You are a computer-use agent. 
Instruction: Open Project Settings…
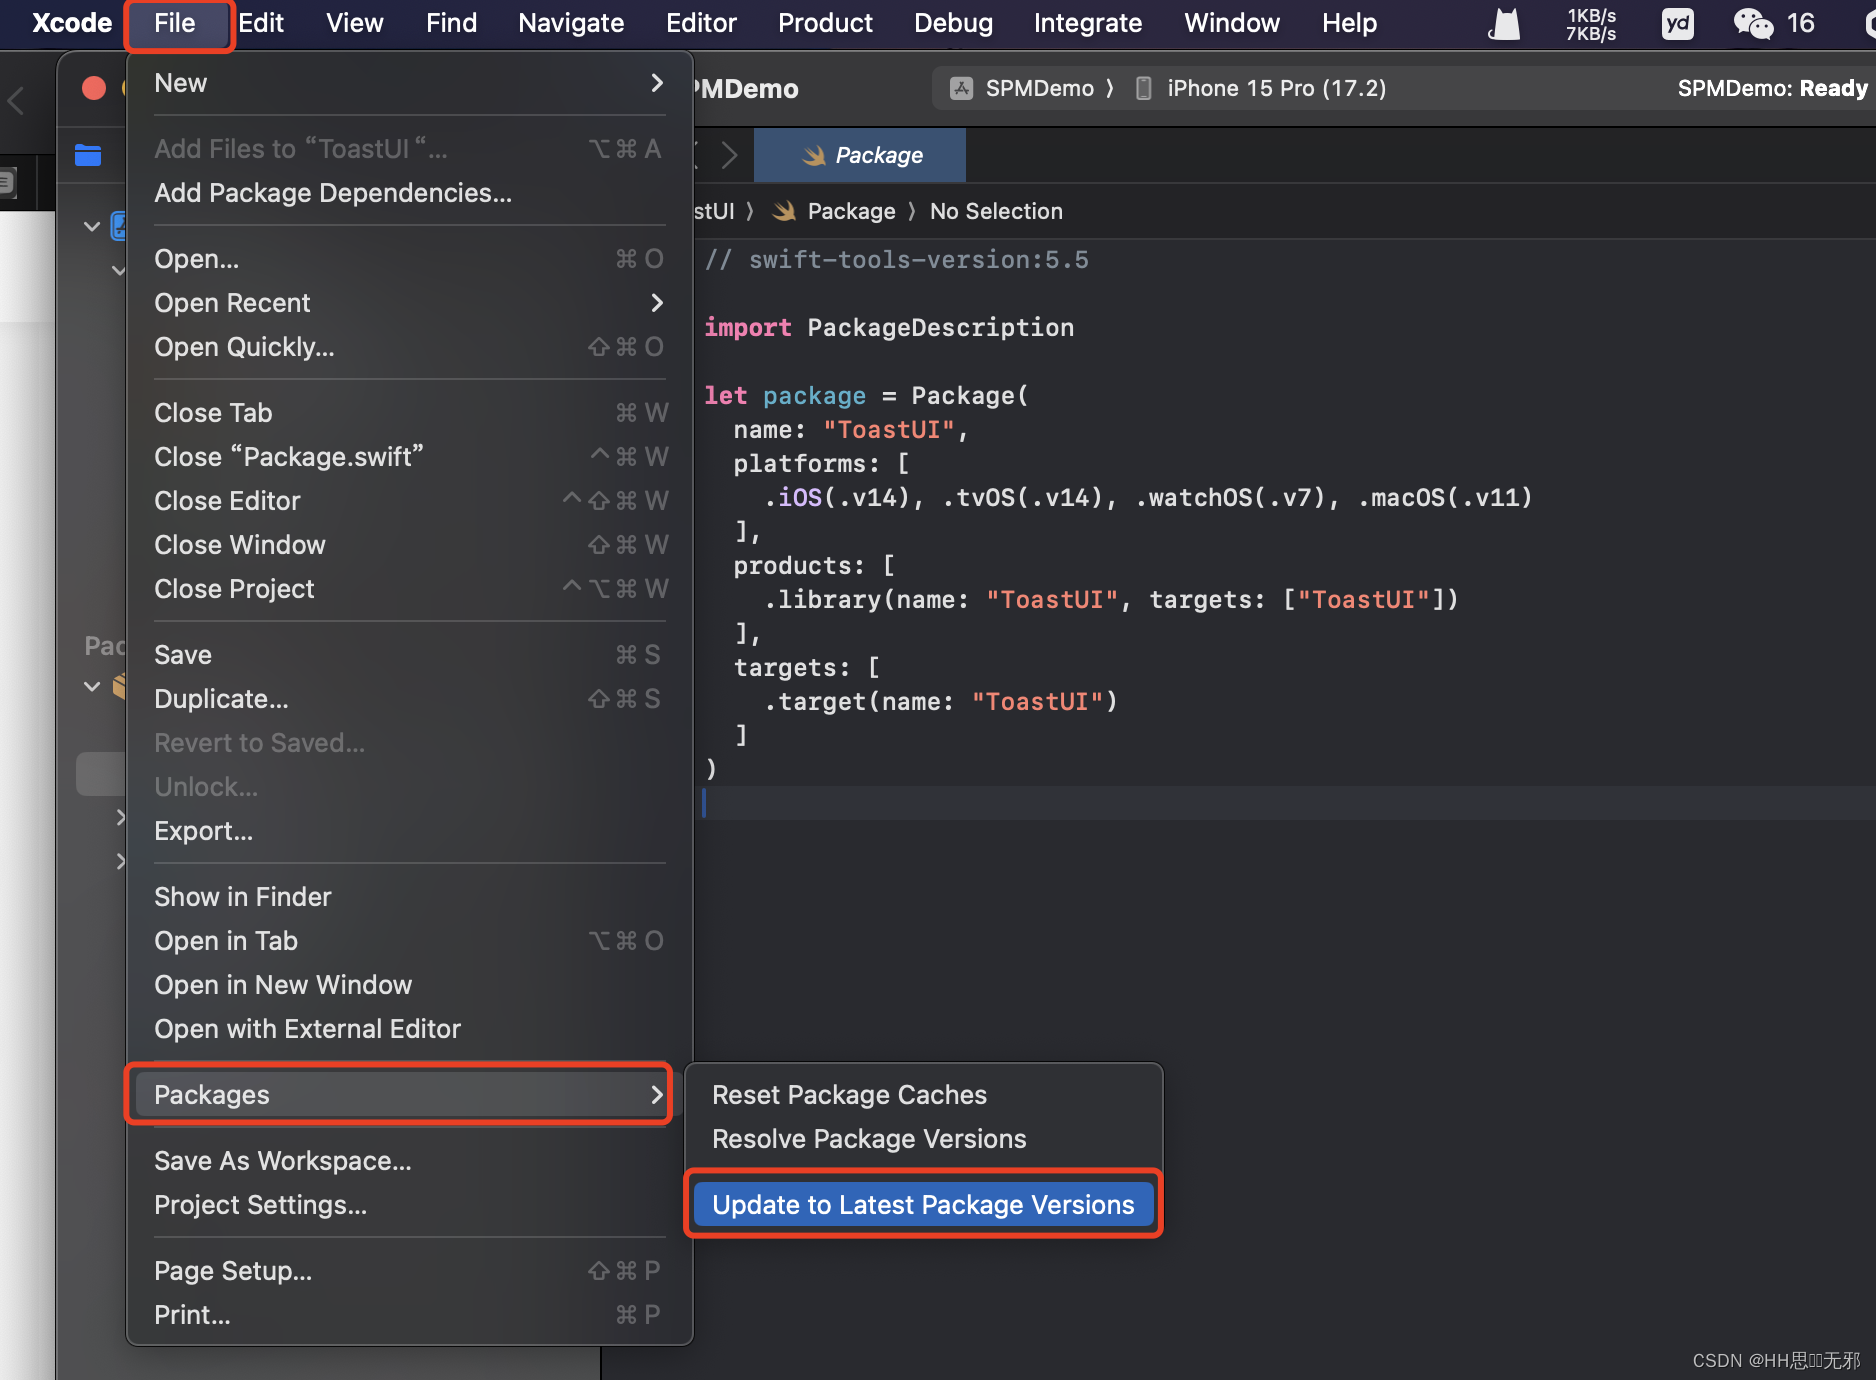tap(410, 1205)
